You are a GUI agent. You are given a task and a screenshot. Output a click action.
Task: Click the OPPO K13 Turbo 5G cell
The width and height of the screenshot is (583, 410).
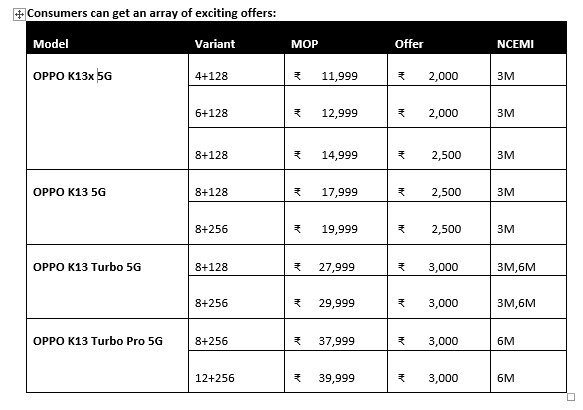tap(107, 281)
